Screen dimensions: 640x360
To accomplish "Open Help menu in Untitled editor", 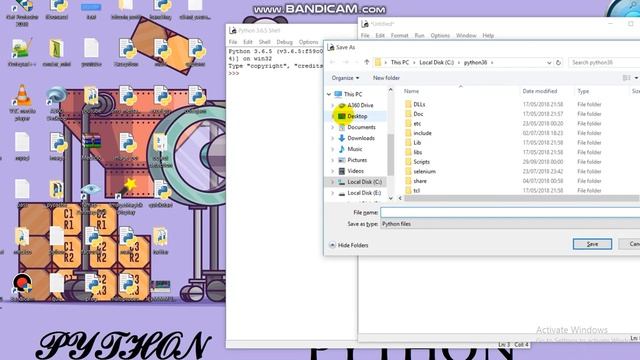I will (488, 36).
